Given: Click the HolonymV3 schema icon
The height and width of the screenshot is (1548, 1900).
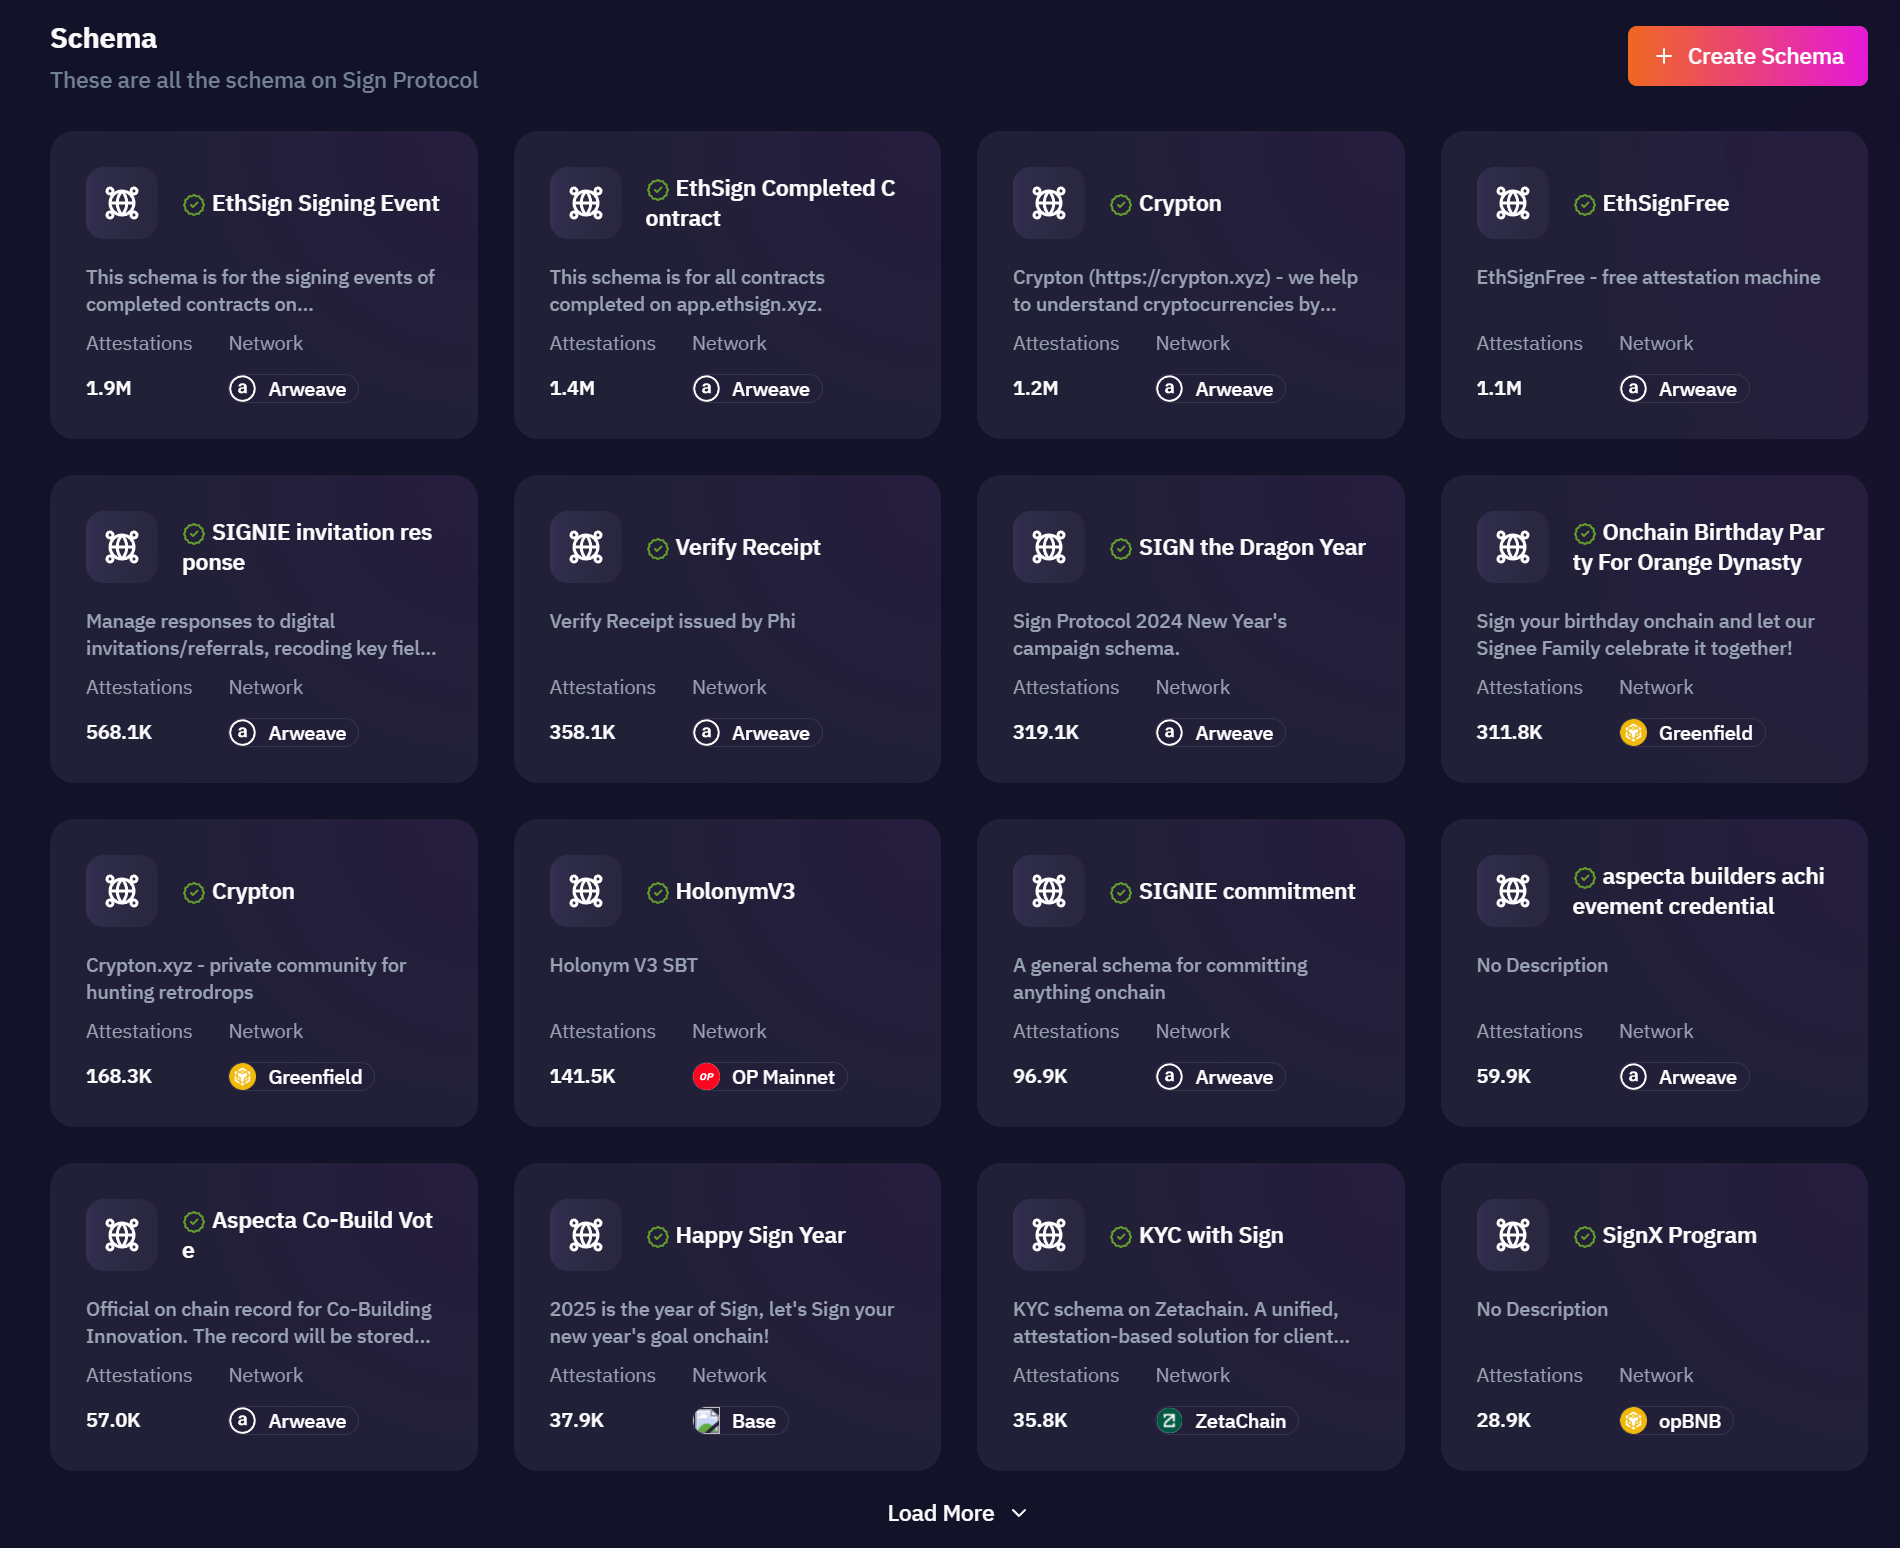Looking at the screenshot, I should pyautogui.click(x=586, y=891).
